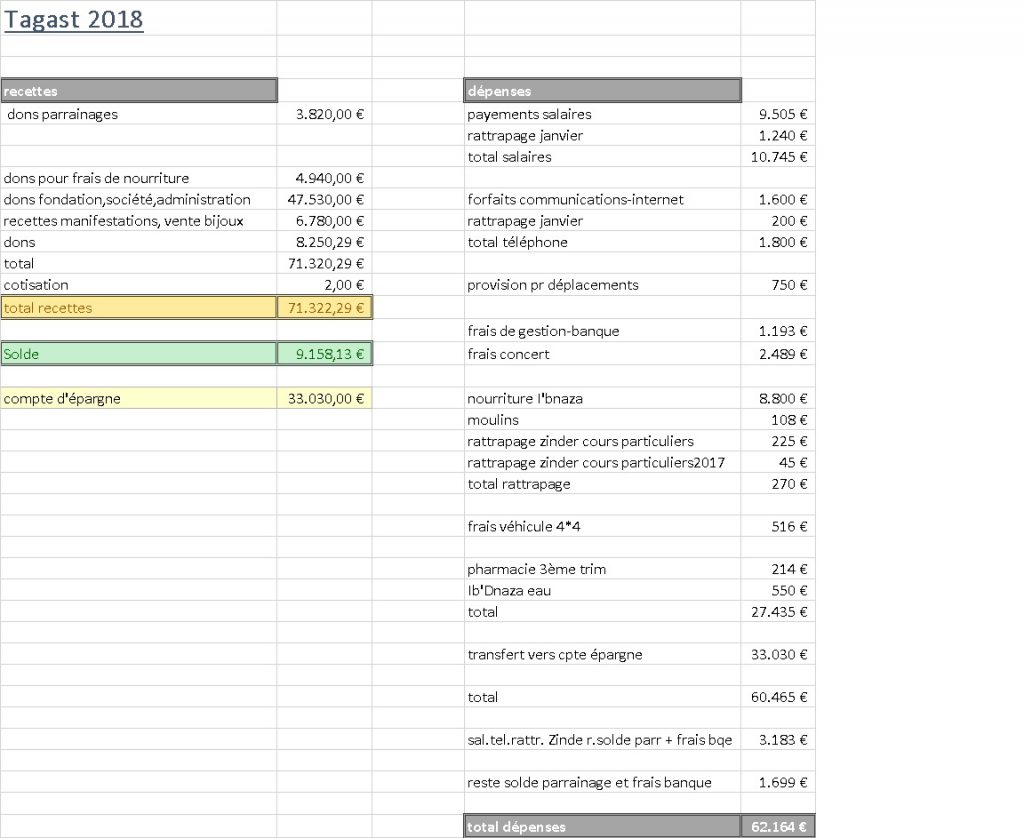Viewport: 1024px width, 838px height.
Task: Click 'frais de gestion-banque' label
Action: [543, 331]
